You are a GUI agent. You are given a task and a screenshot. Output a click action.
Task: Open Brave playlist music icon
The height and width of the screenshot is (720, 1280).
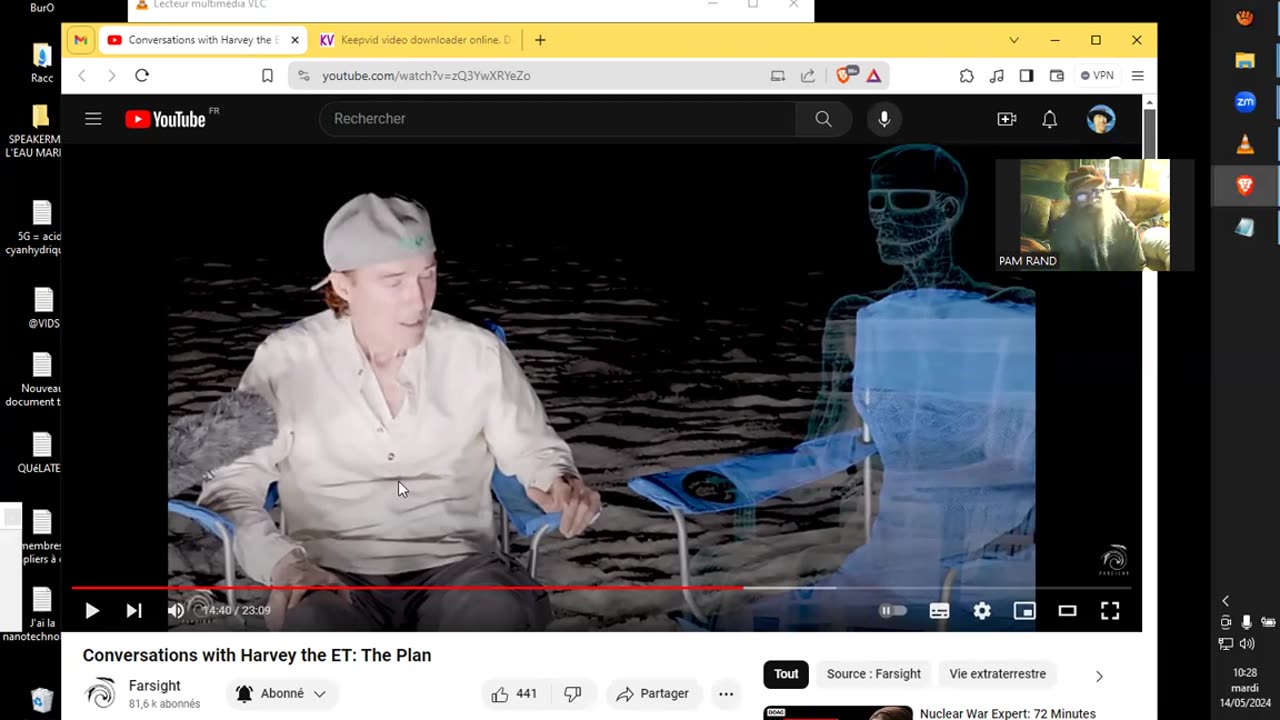coord(996,75)
